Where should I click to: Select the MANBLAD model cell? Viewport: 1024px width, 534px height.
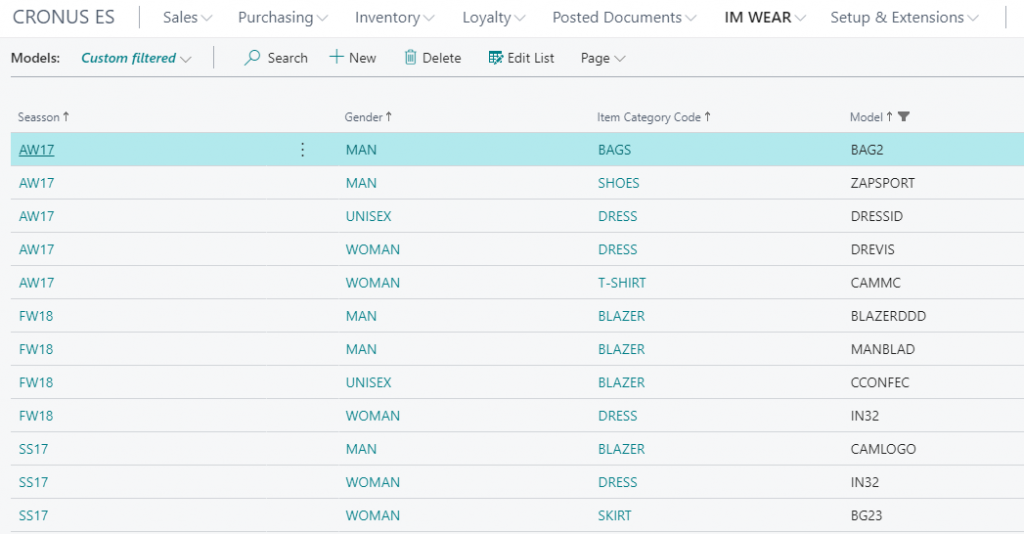pyautogui.click(x=882, y=349)
